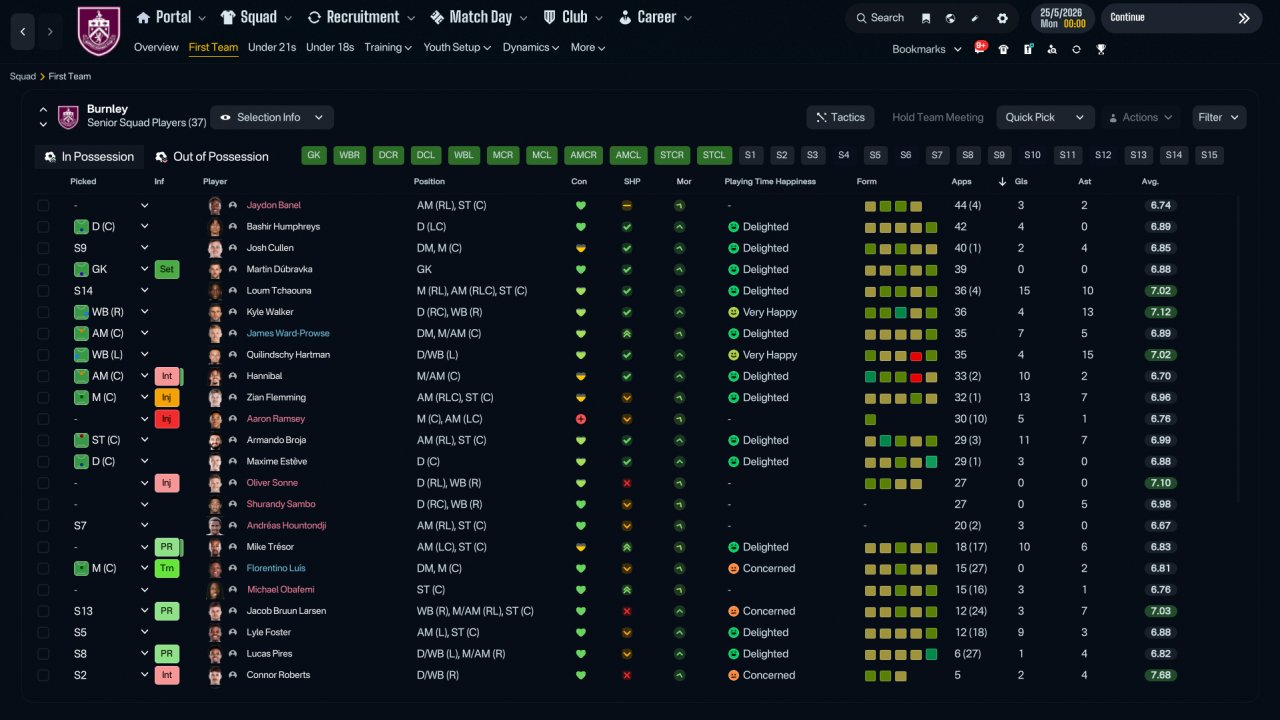Click the Set status badge for Martin Dúbravka
Image resolution: width=1280 pixels, height=720 pixels.
(x=167, y=269)
